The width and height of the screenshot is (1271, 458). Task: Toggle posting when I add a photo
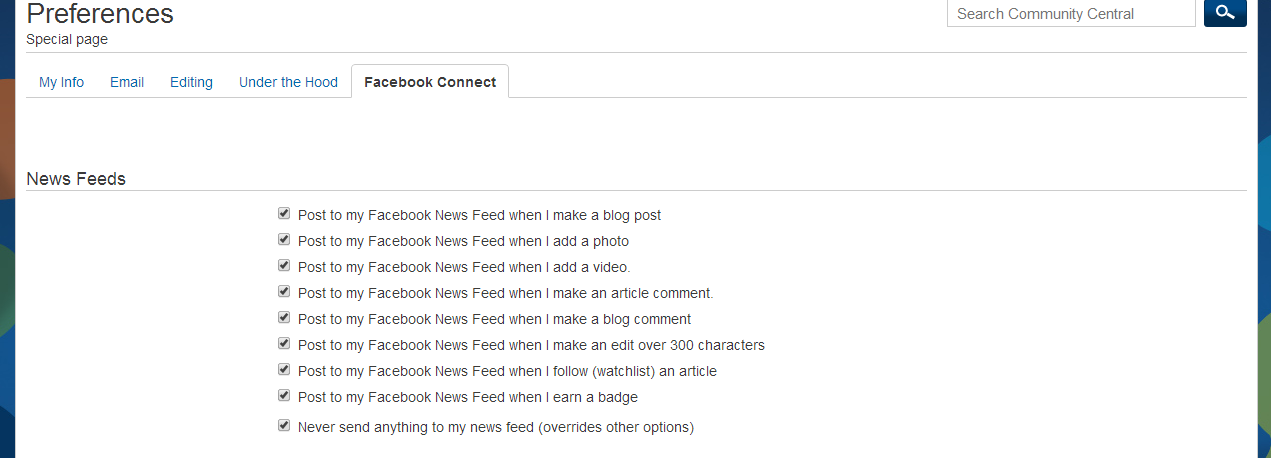click(x=284, y=240)
